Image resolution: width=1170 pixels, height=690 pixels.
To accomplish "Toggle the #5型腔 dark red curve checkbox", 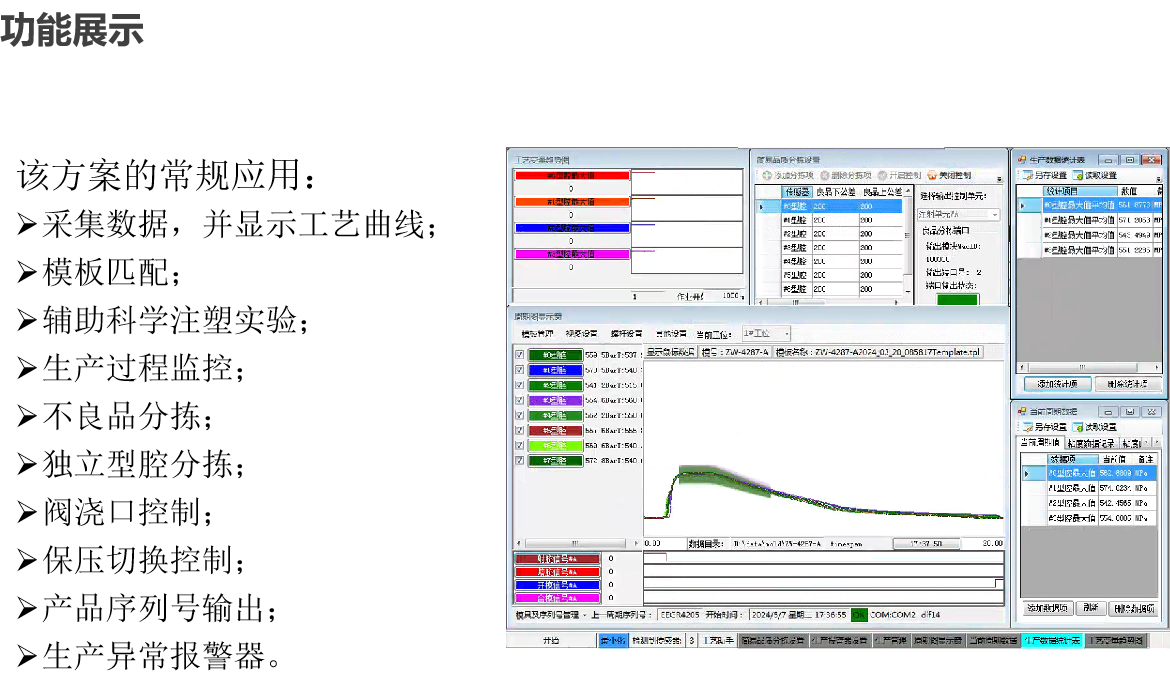I will 519,430.
